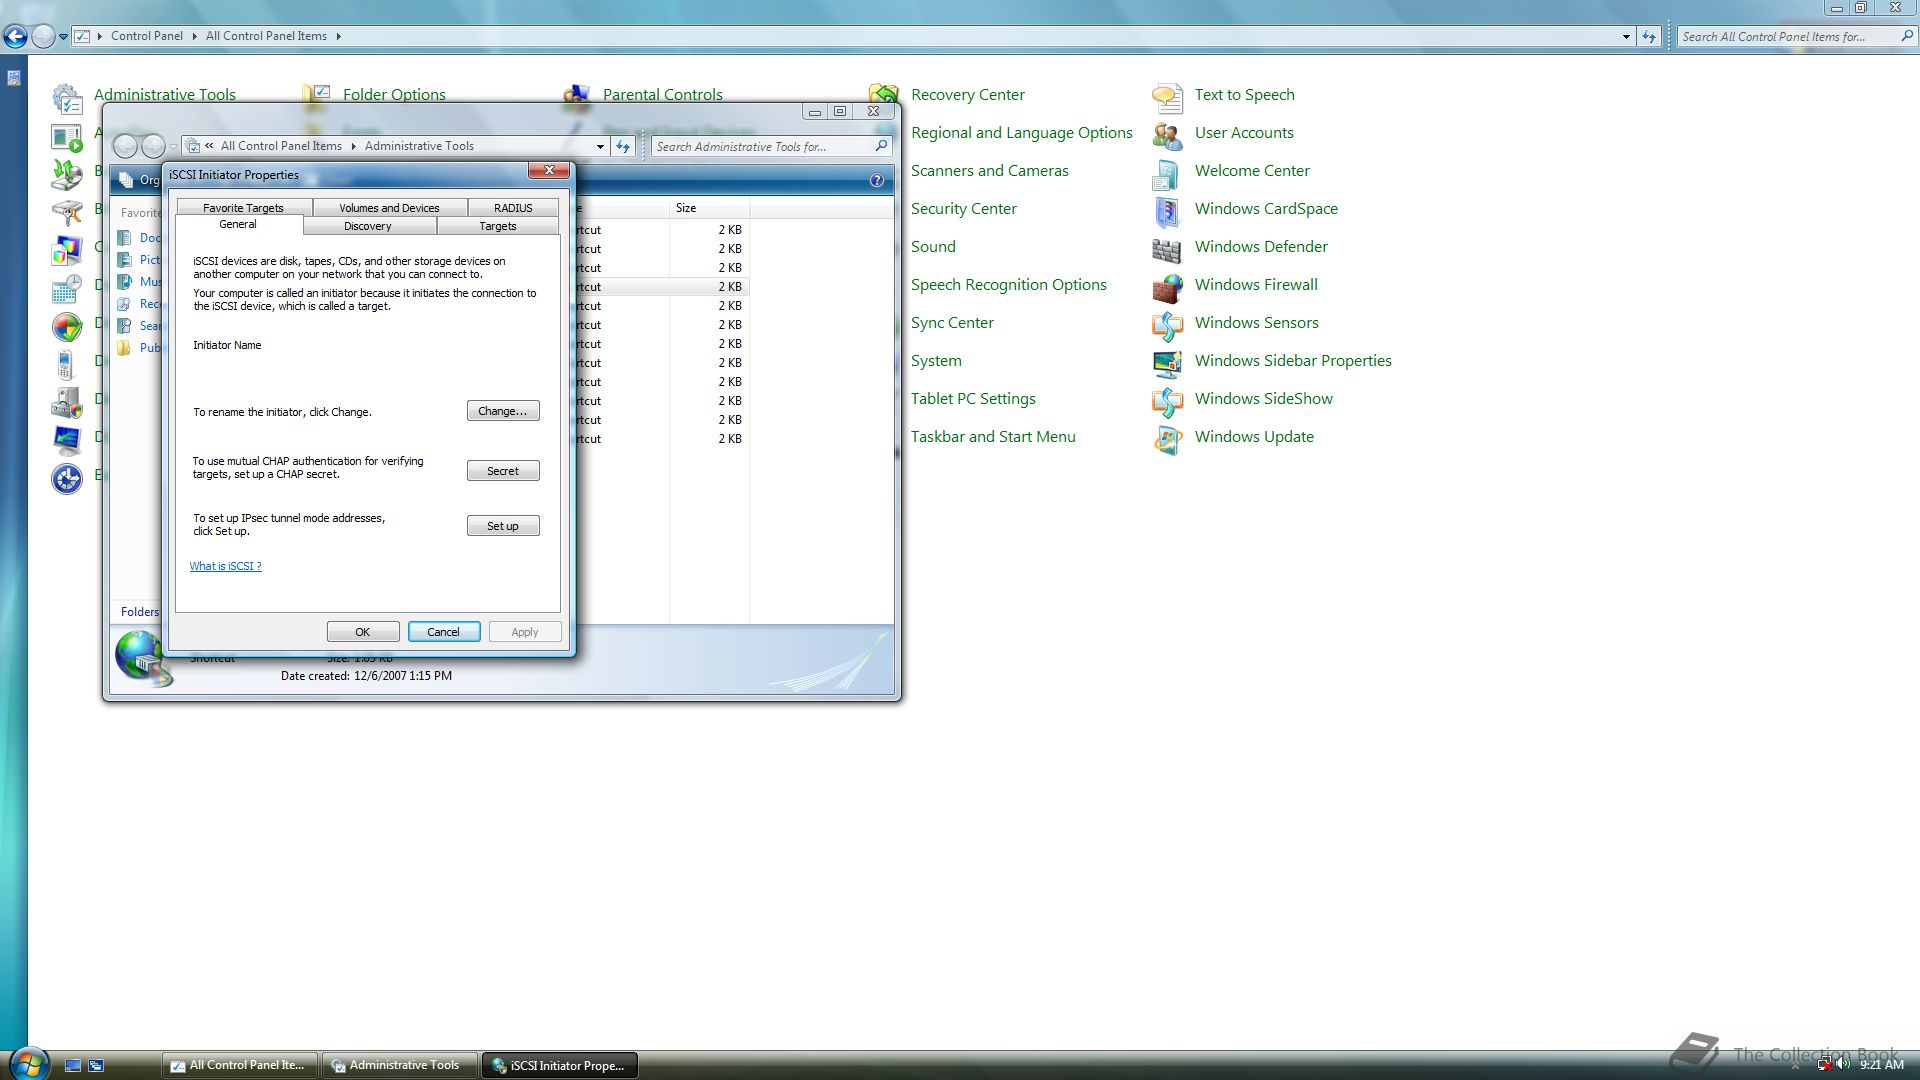1920x1080 pixels.
Task: Click the double-chevron in Administrative Tools address bar
Action: pyautogui.click(x=209, y=146)
